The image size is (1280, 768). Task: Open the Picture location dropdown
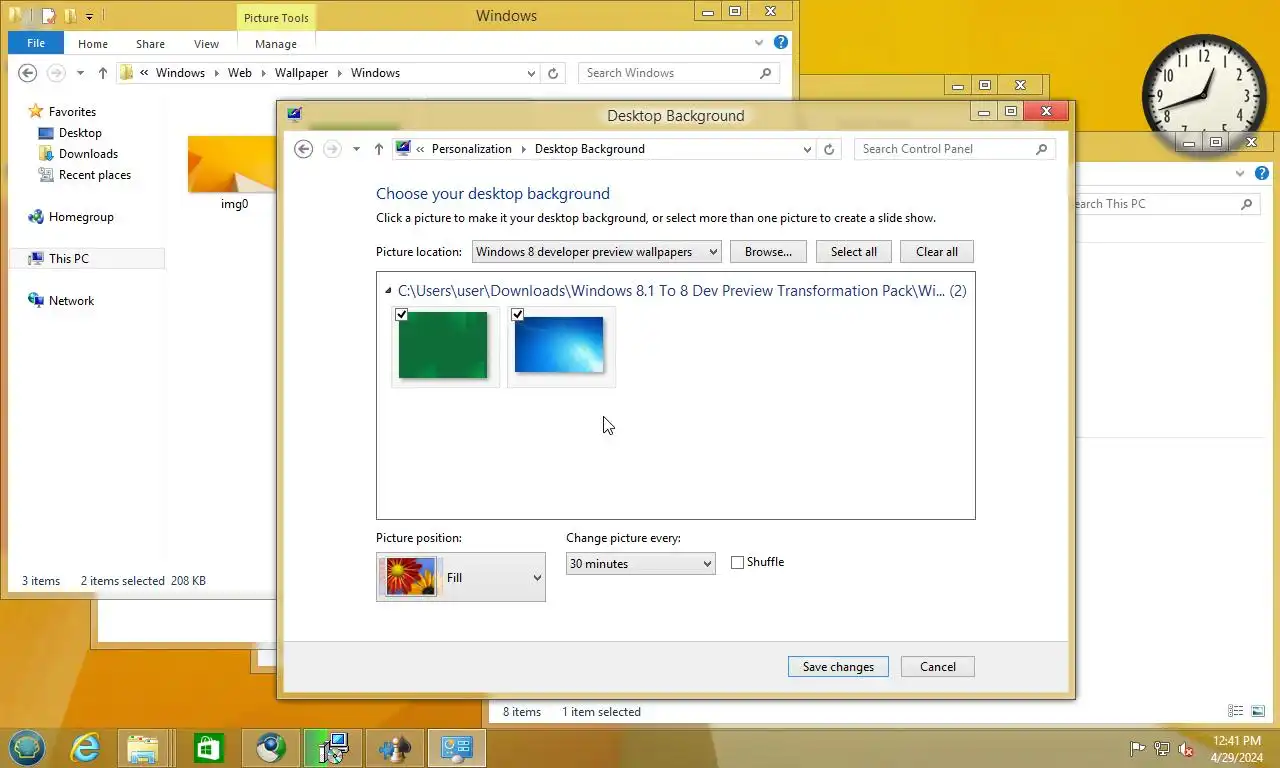click(x=596, y=252)
